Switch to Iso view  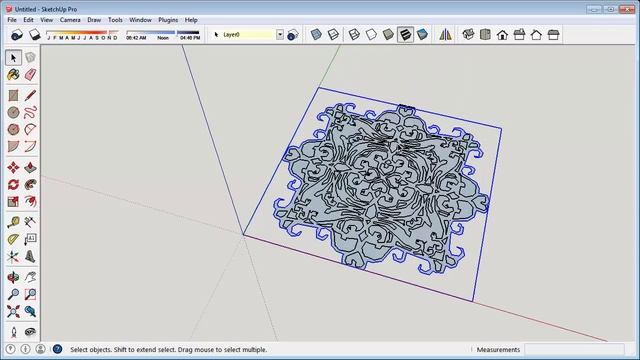click(x=468, y=34)
